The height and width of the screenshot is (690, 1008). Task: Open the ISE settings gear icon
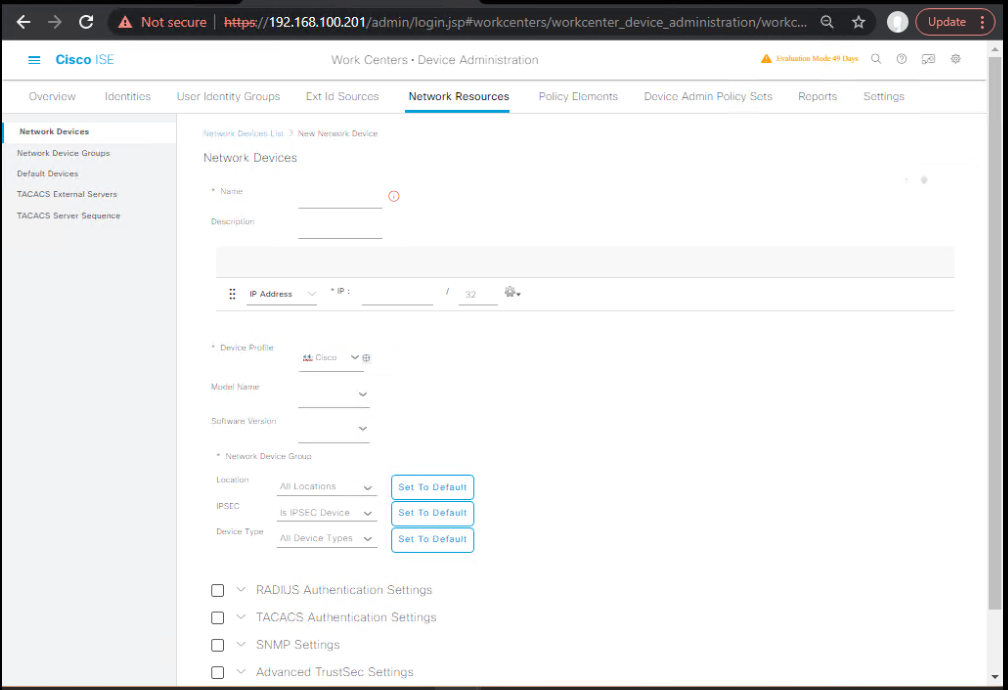(x=956, y=59)
